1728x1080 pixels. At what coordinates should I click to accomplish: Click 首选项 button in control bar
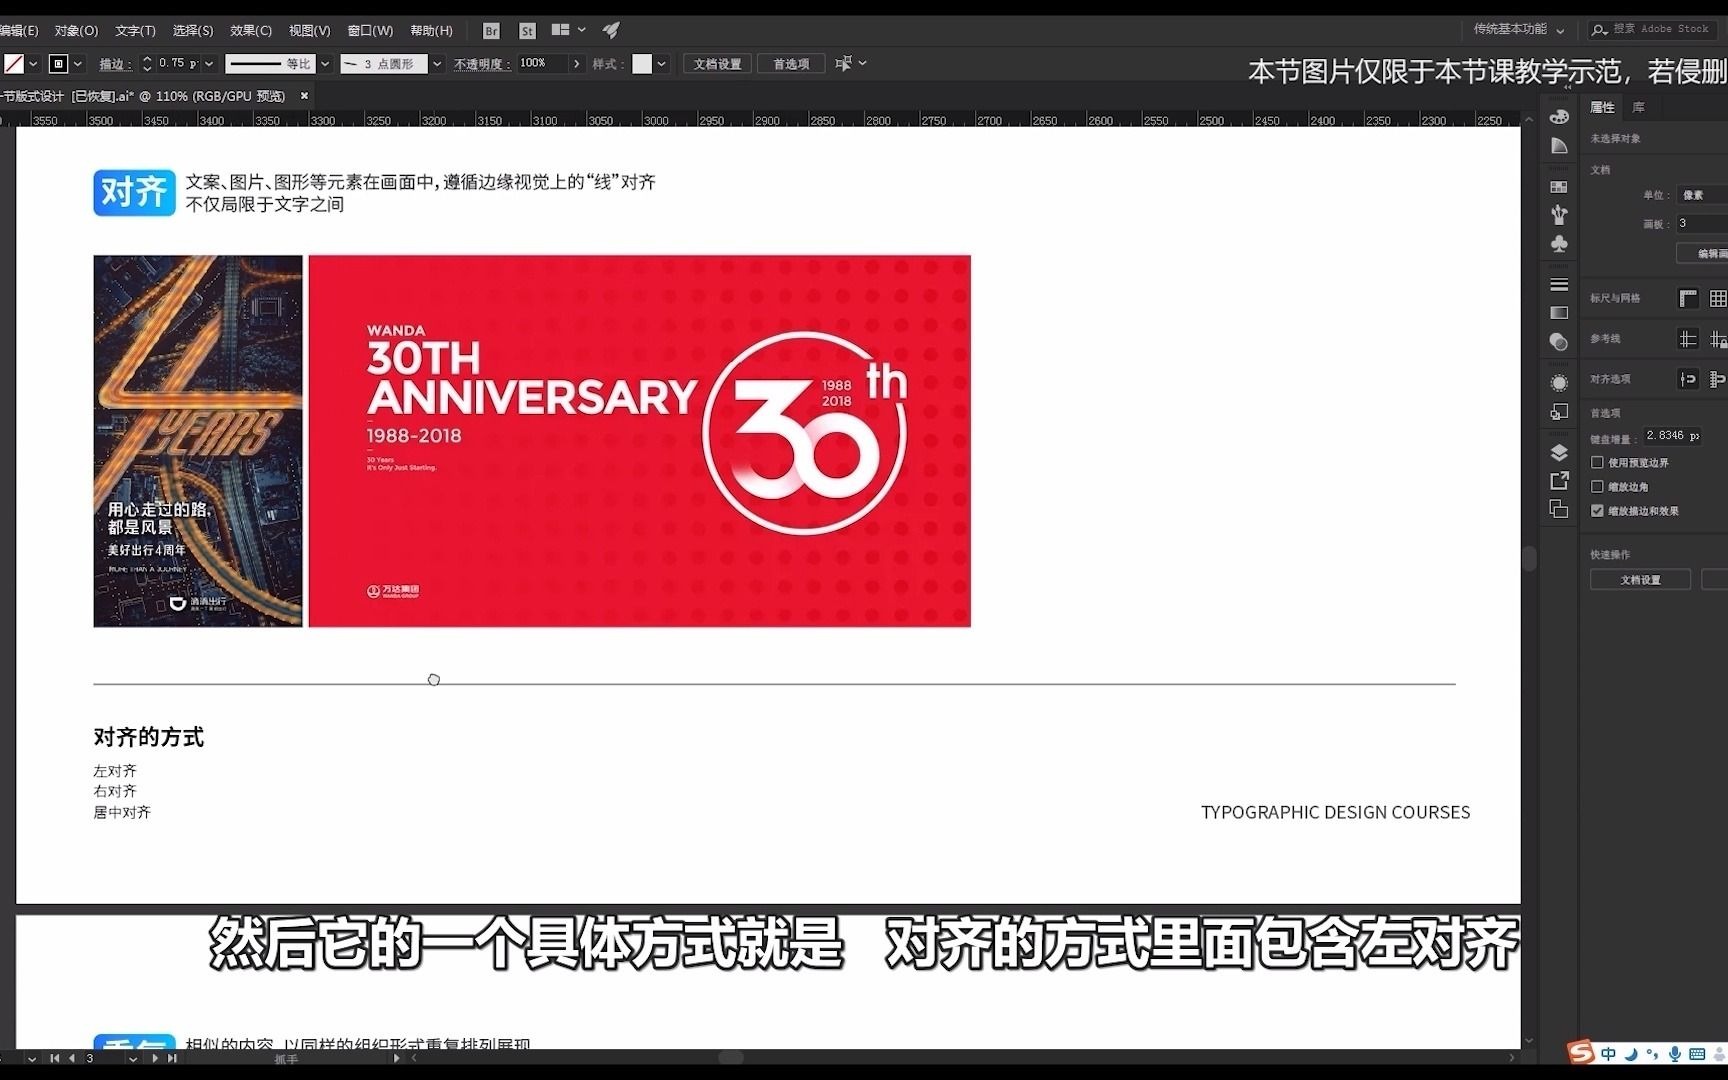coord(791,64)
